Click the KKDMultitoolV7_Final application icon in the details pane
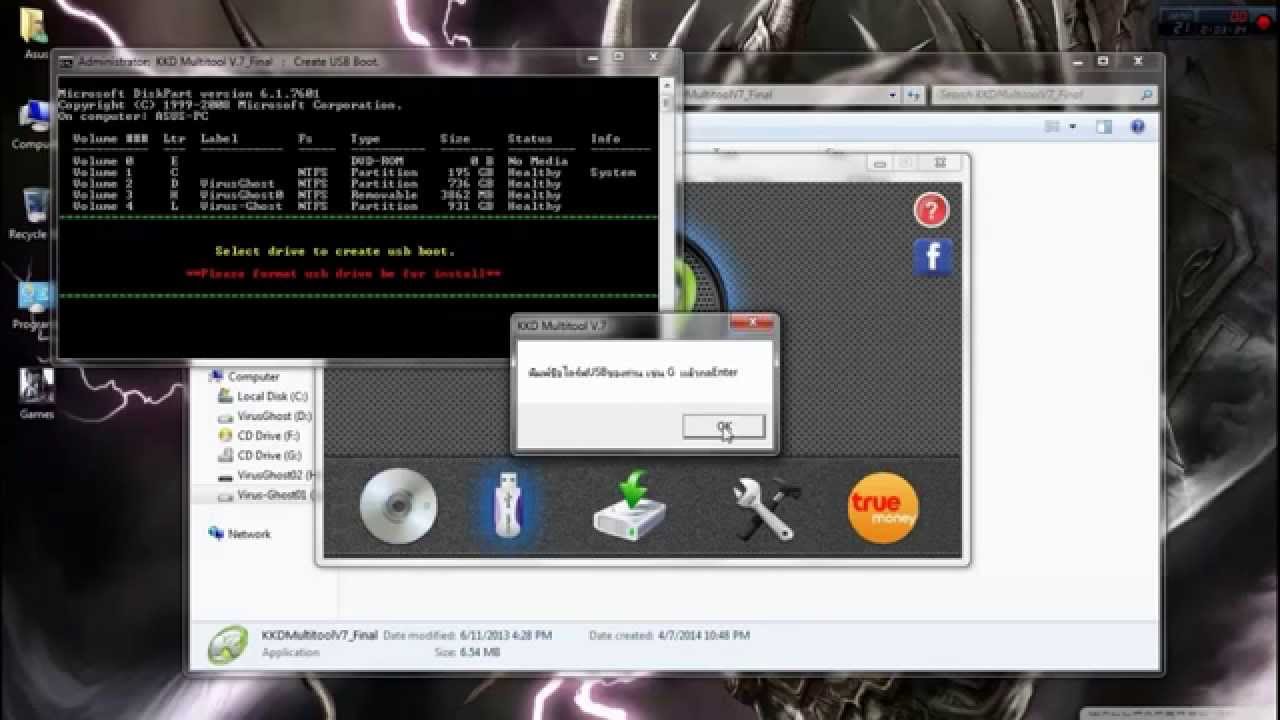The image size is (1280, 720). pos(228,645)
